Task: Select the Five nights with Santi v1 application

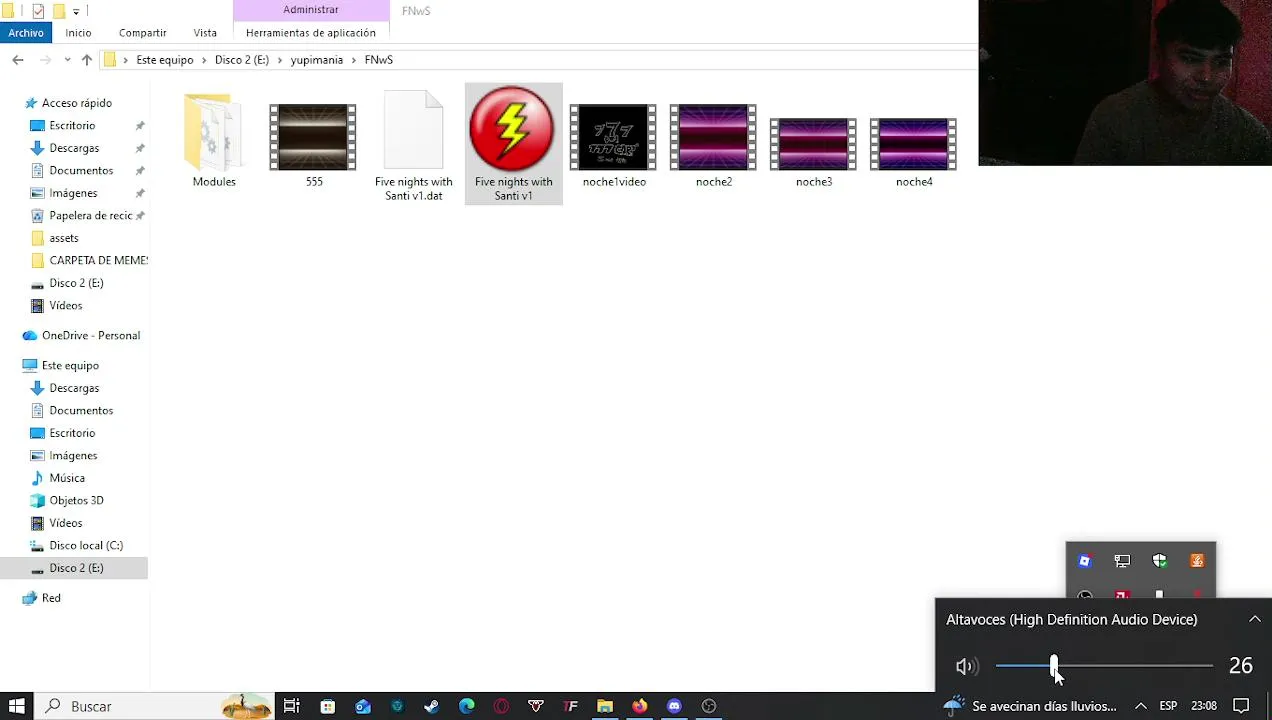Action: (513, 144)
